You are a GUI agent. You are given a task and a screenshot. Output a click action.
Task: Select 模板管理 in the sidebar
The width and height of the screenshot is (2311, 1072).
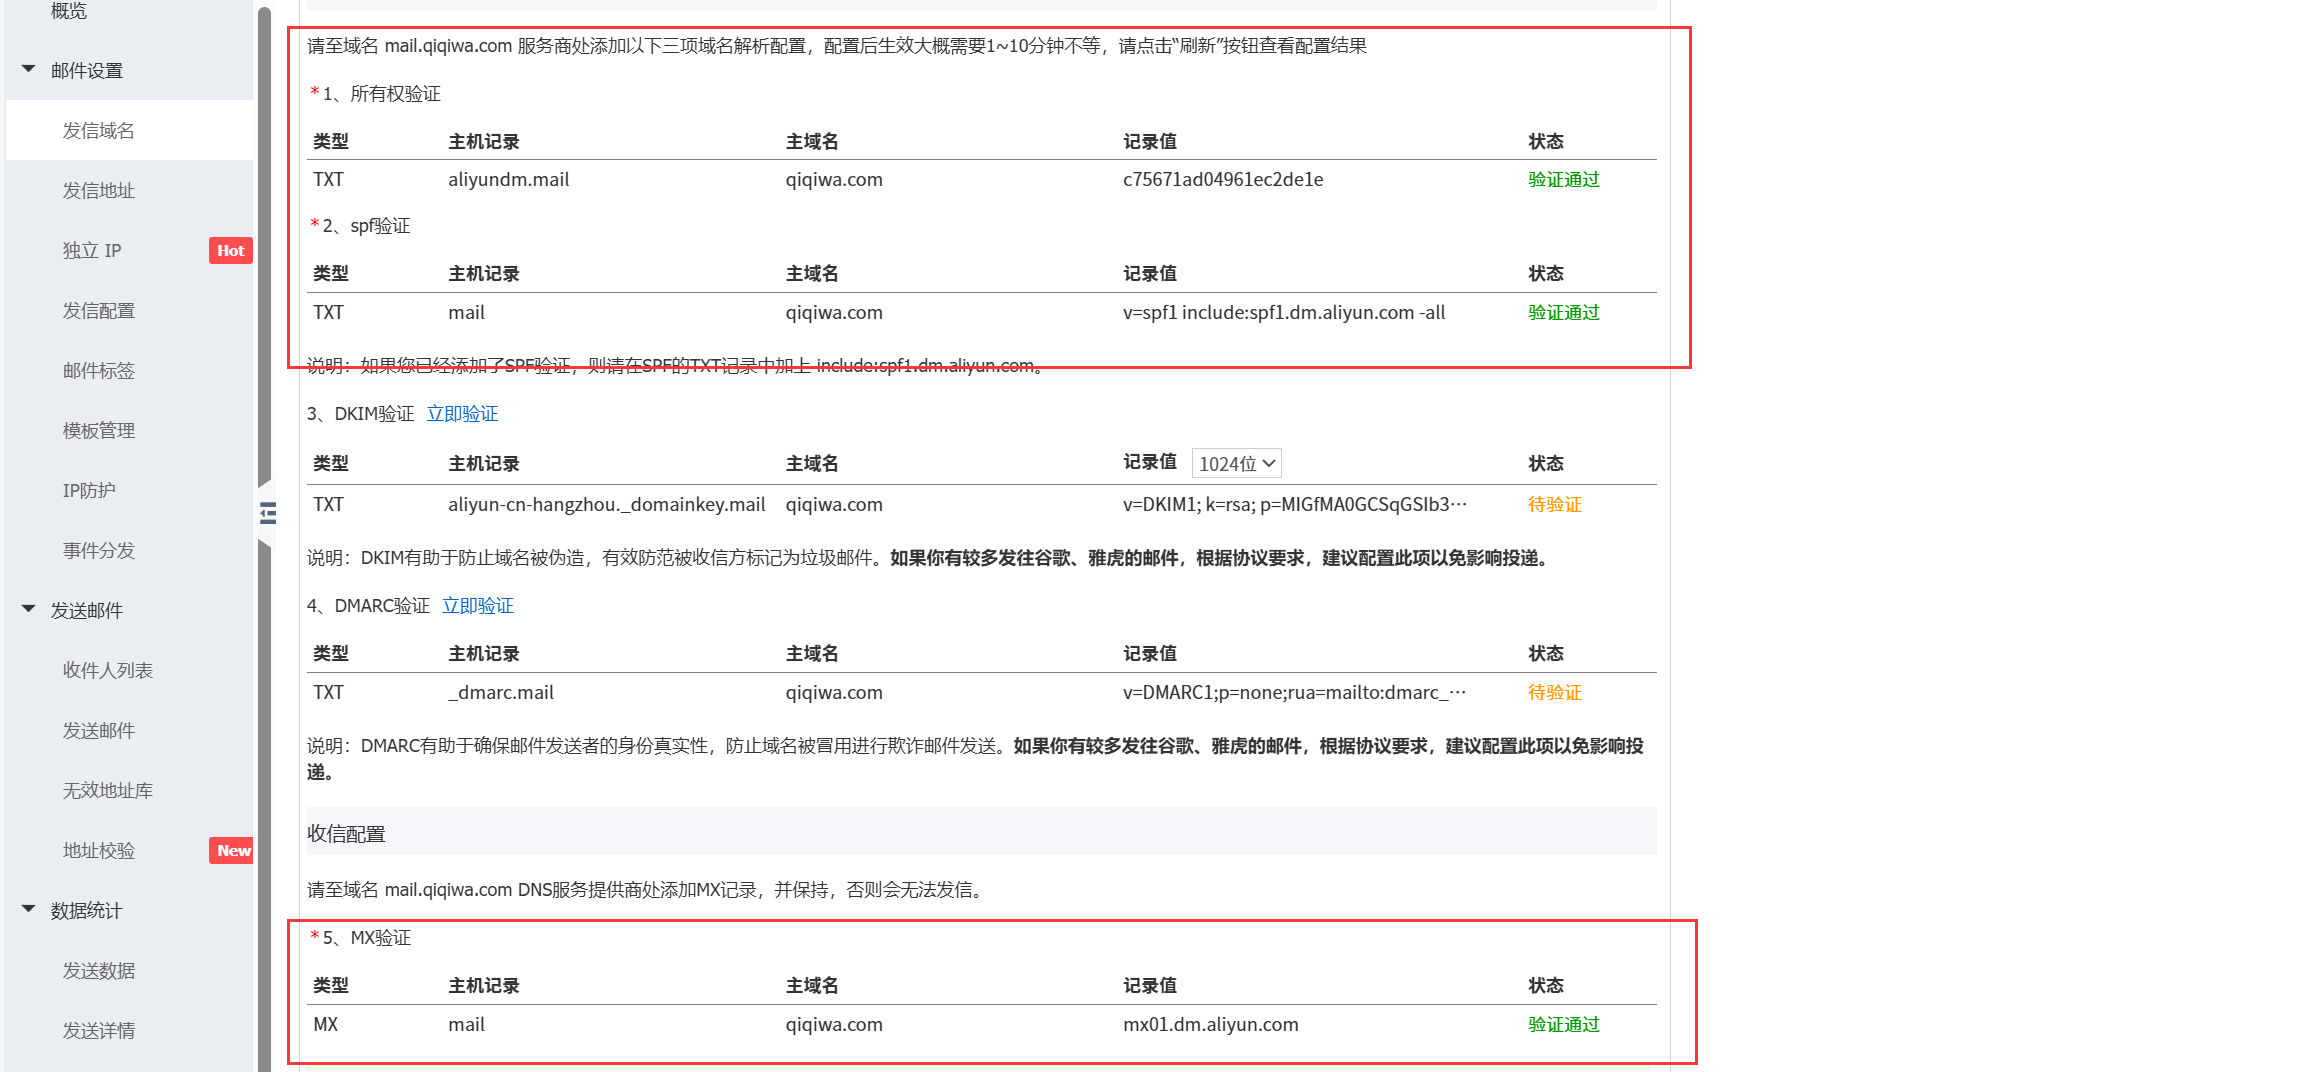click(x=97, y=430)
